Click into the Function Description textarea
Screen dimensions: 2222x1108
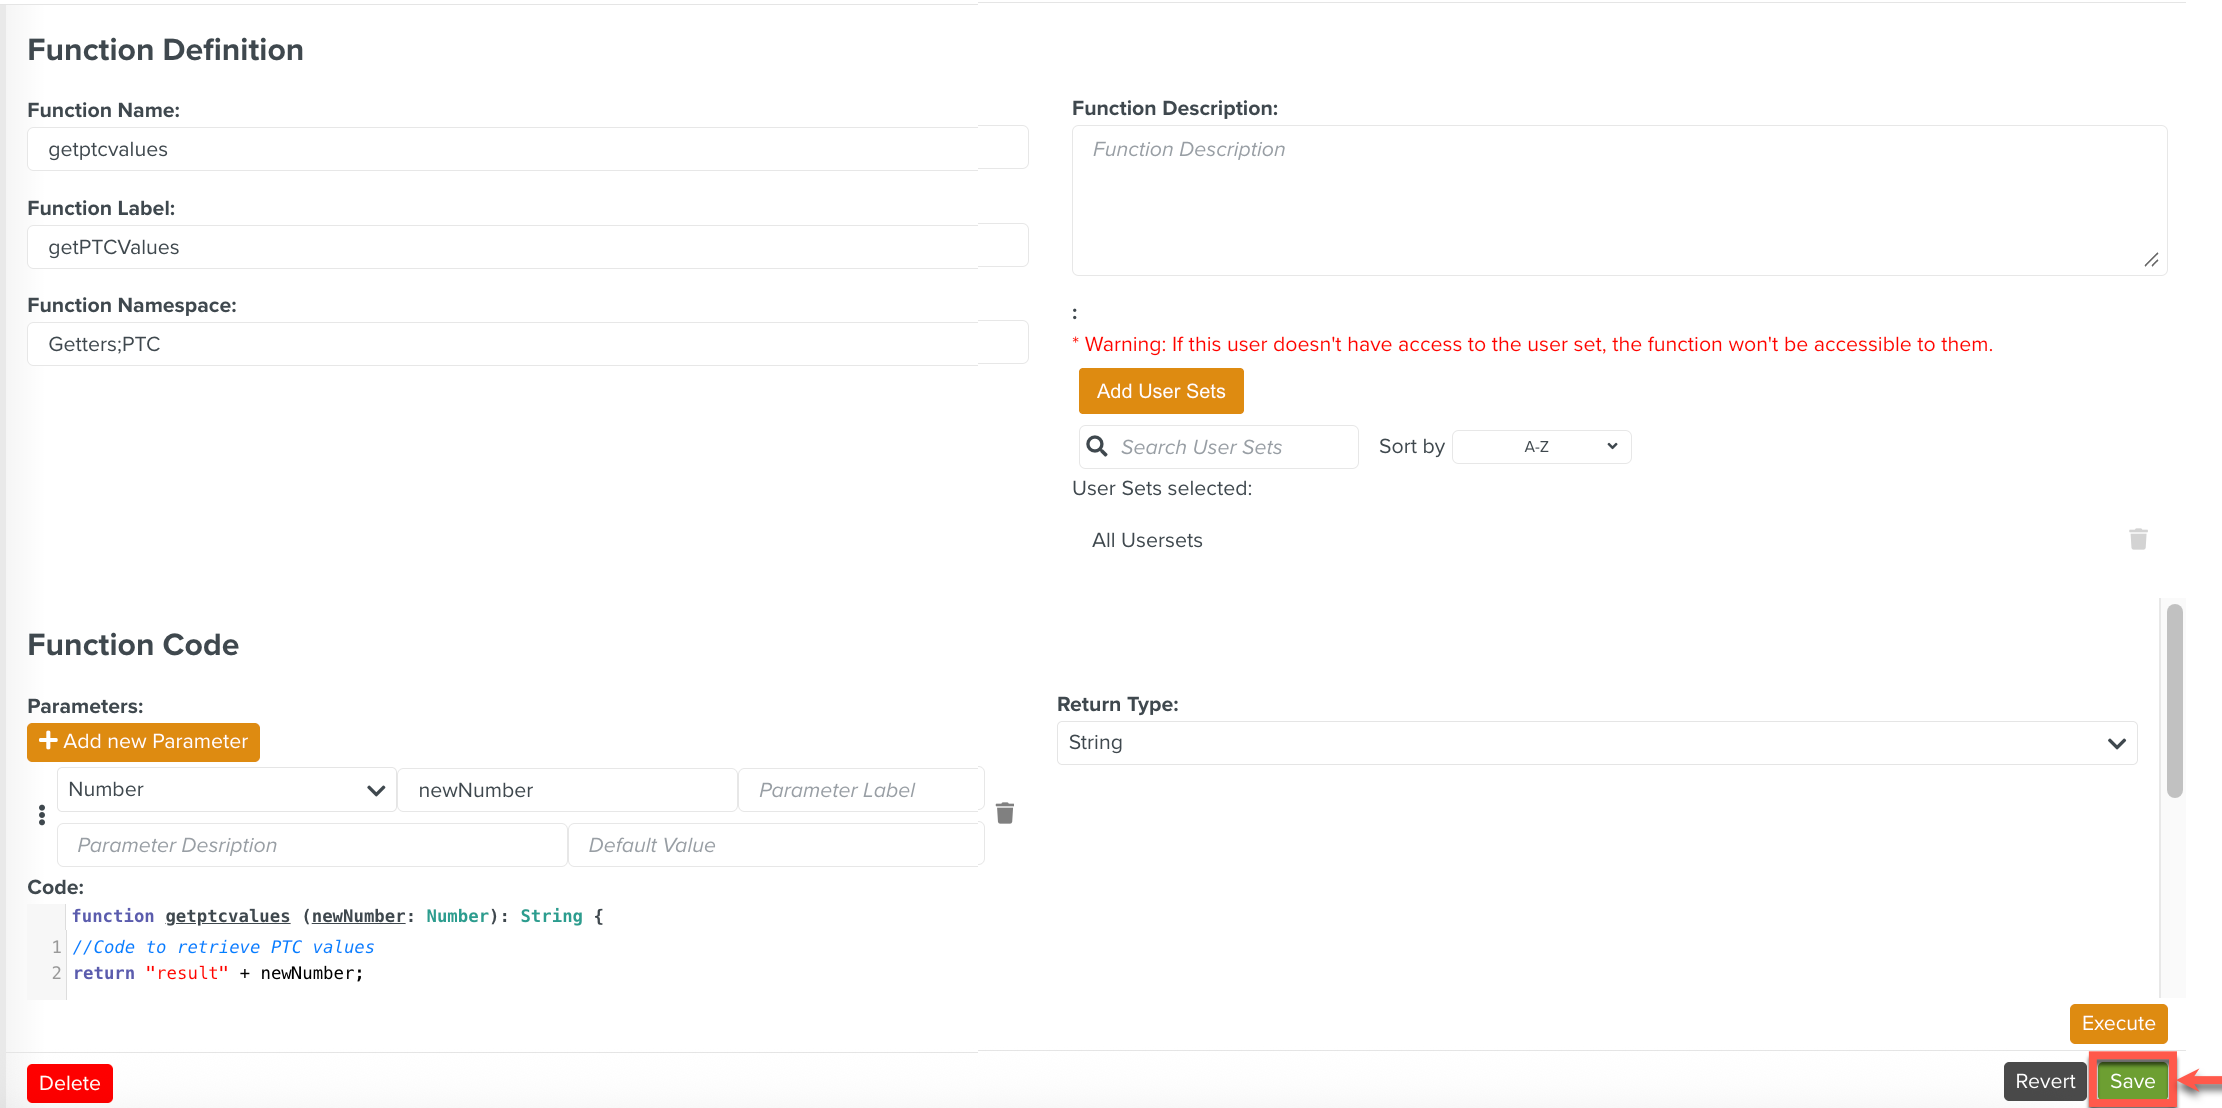pyautogui.click(x=1618, y=200)
